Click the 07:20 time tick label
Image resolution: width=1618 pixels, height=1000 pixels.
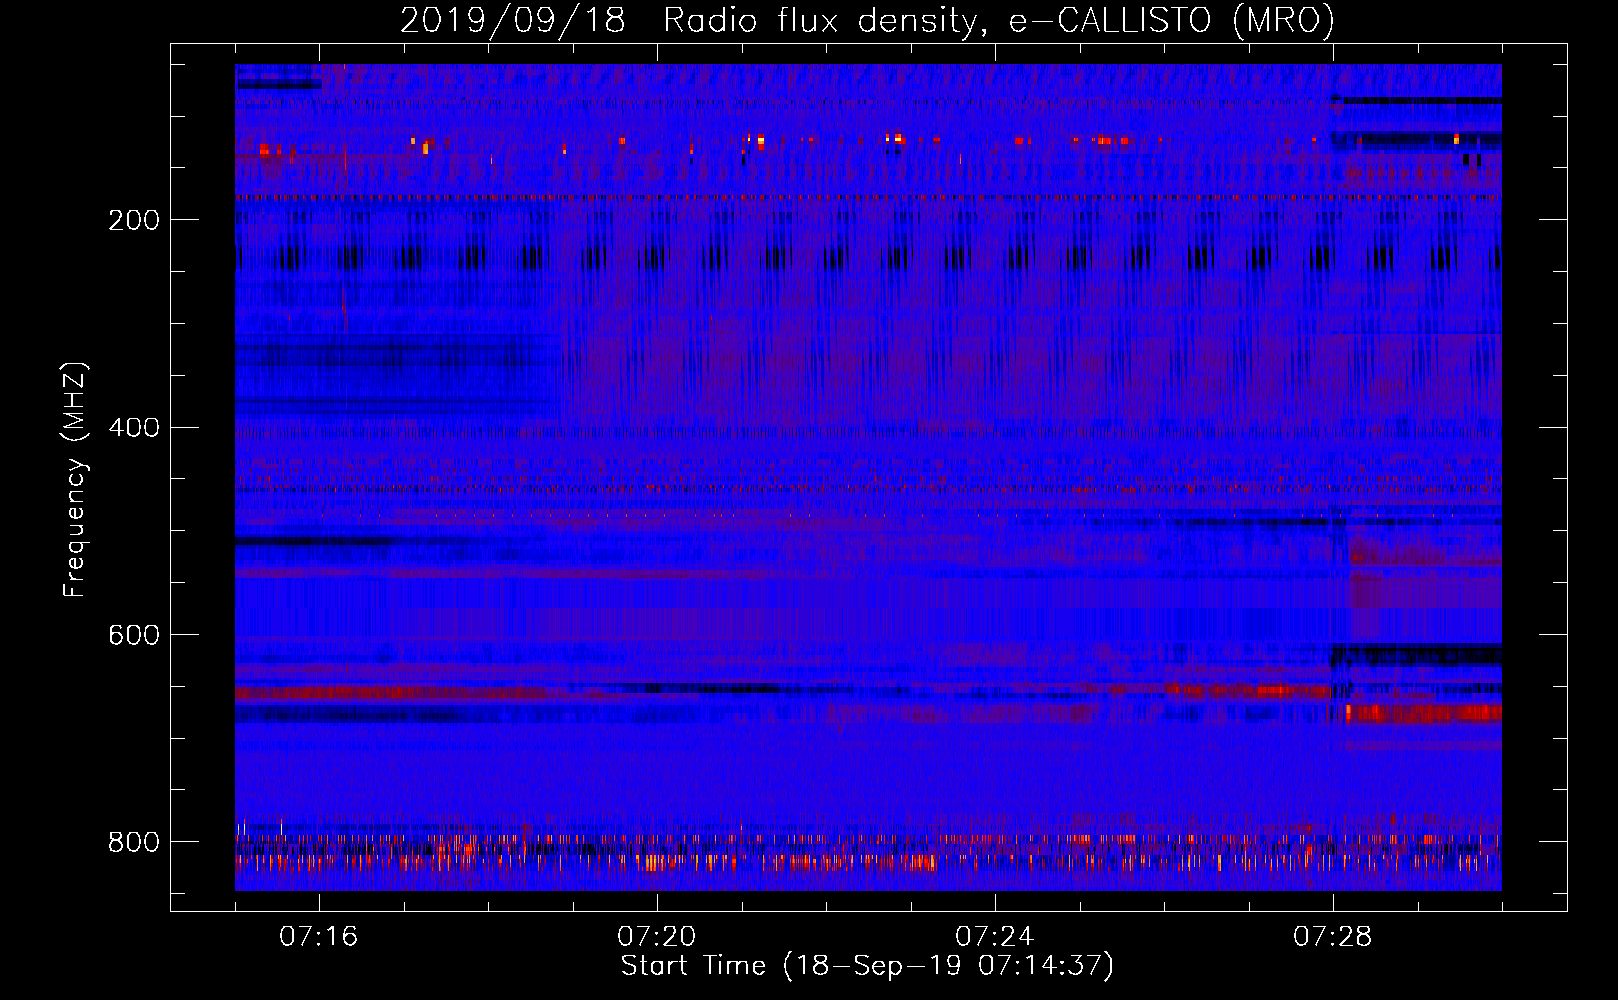point(657,936)
